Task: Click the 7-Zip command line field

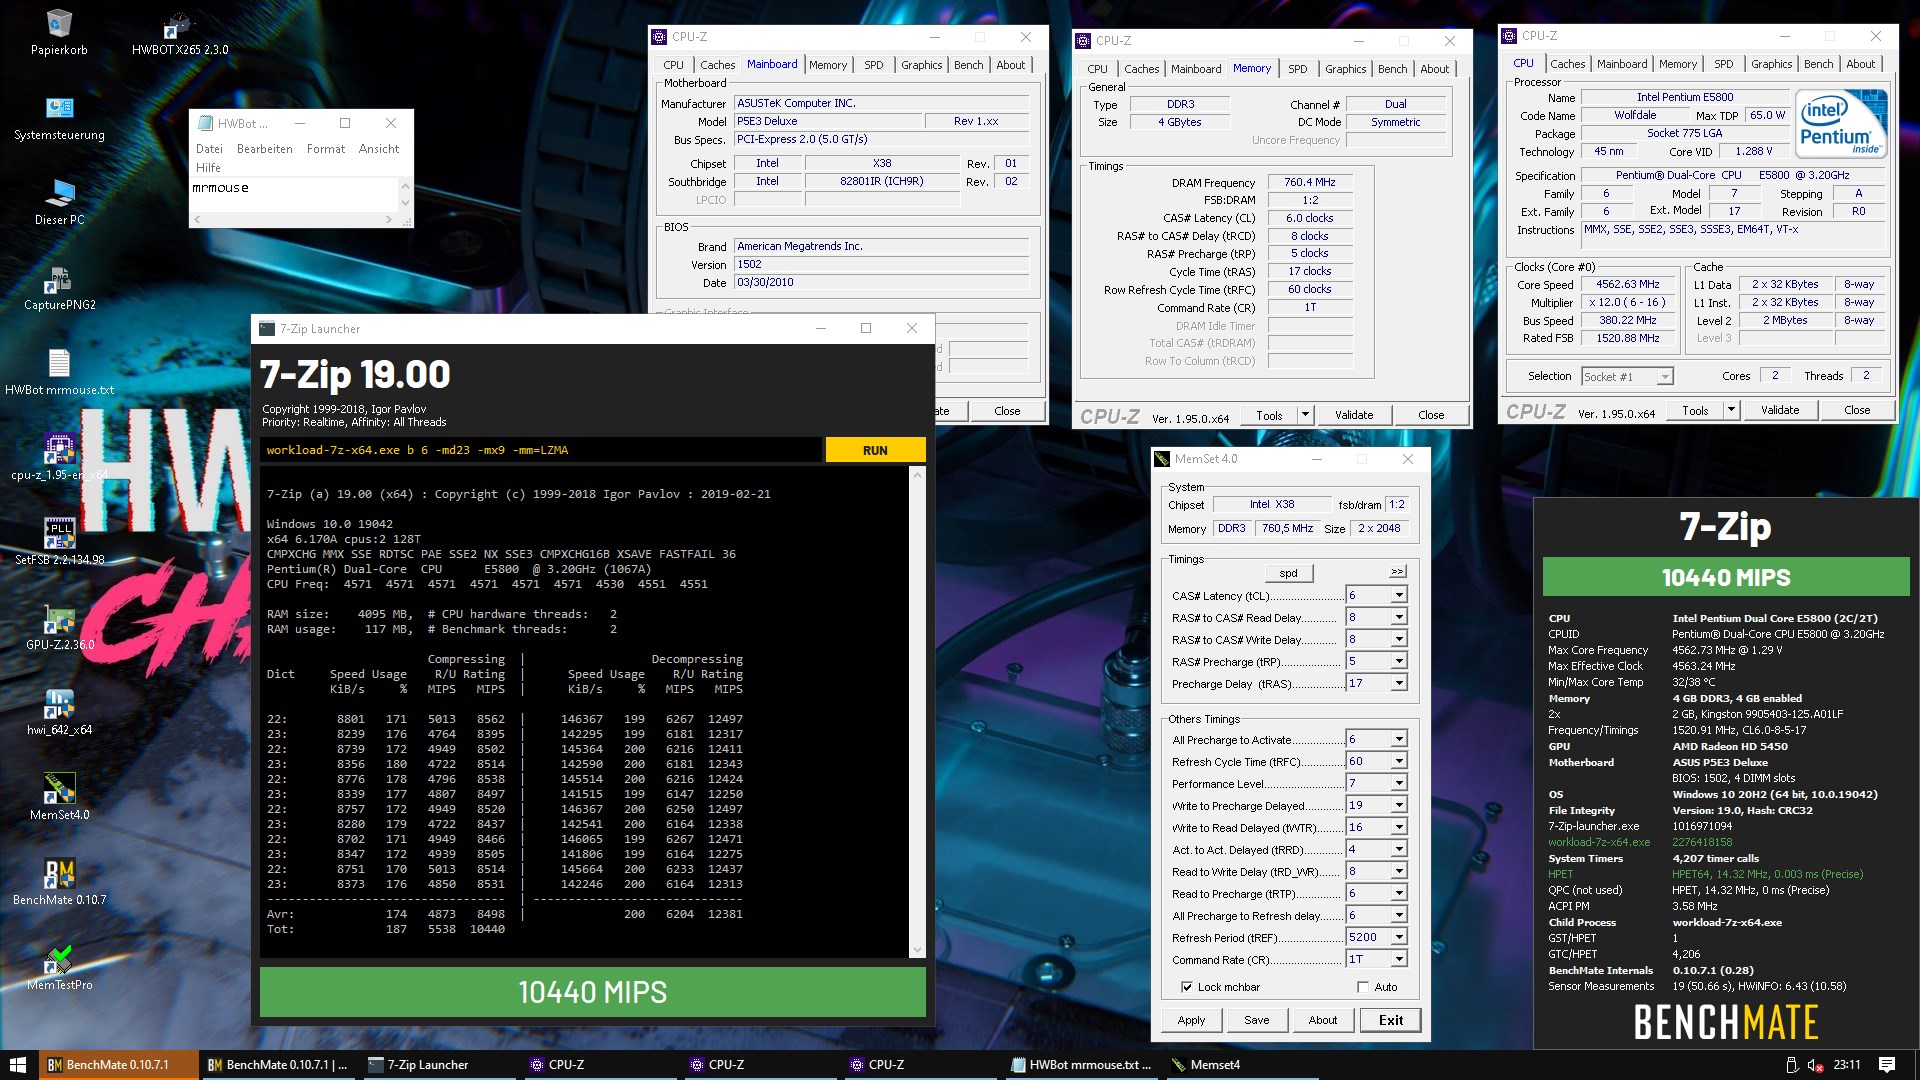Action: point(541,450)
